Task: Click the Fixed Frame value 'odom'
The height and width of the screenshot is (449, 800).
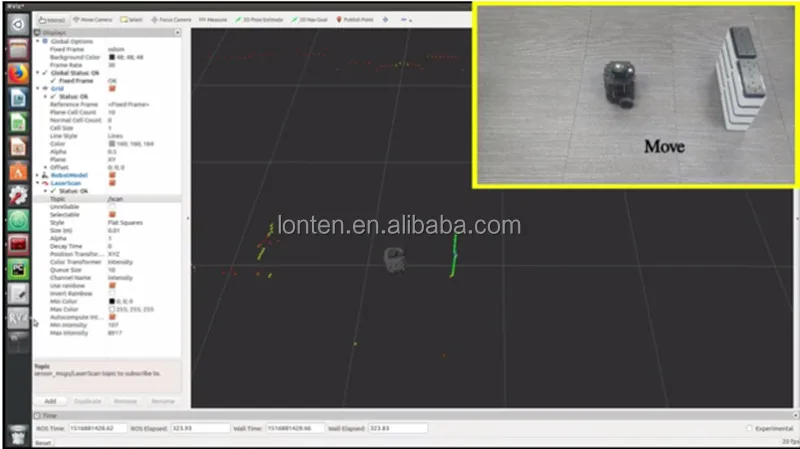Action: 116,49
